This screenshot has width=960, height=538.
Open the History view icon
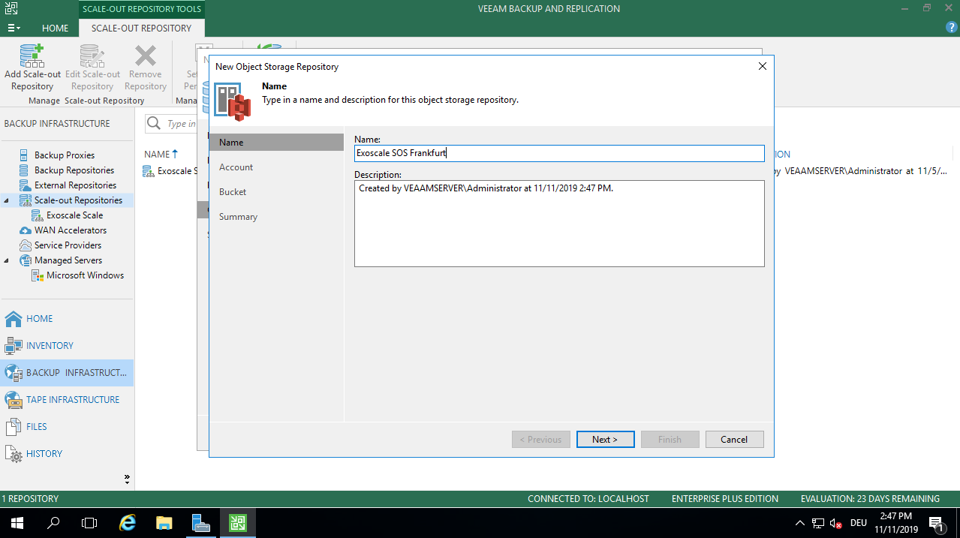click(13, 454)
